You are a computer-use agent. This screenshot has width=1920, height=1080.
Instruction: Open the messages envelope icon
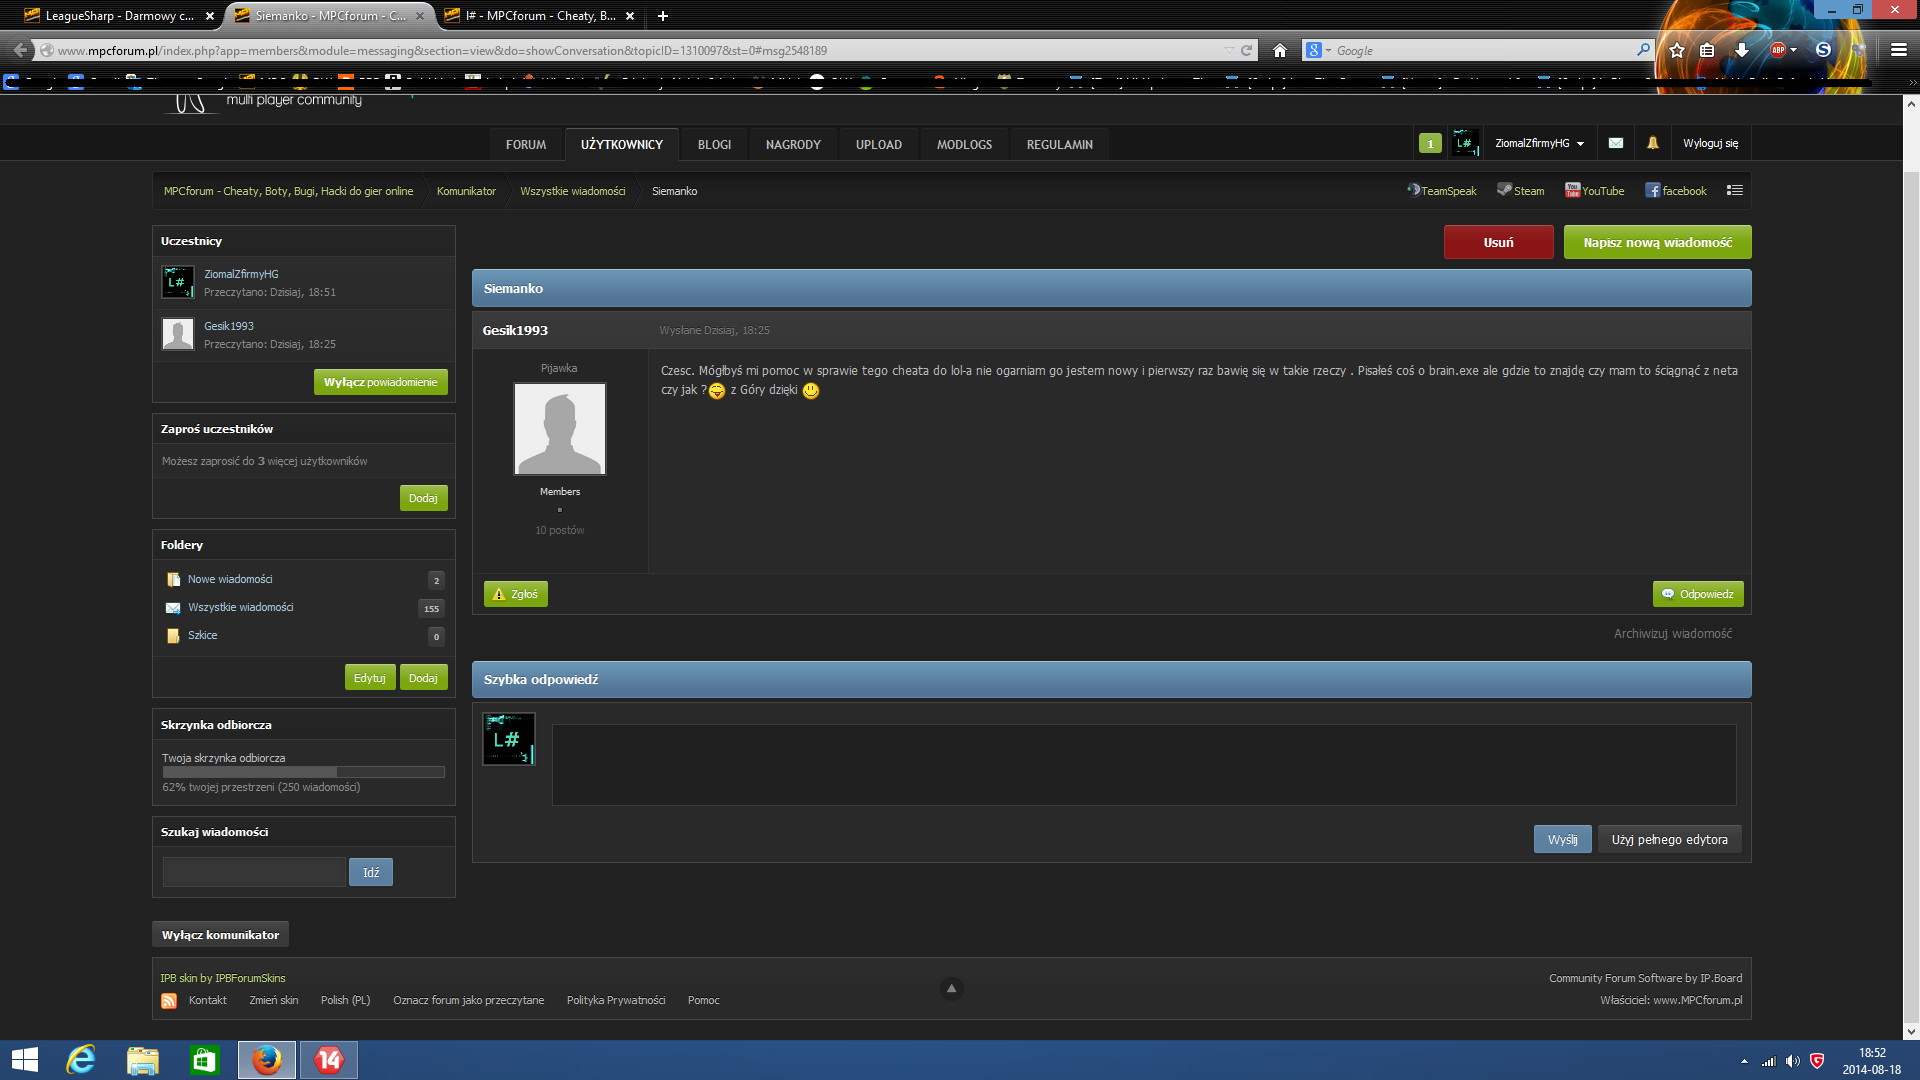[x=1615, y=144]
